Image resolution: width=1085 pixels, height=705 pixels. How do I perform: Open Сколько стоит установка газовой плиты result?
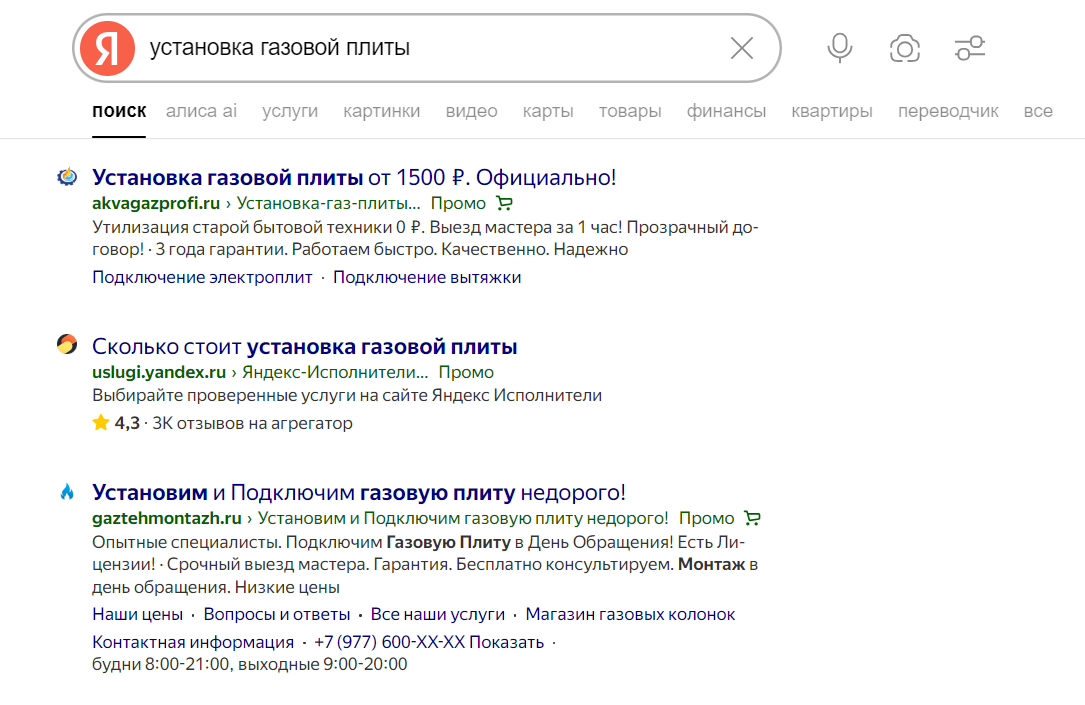304,347
